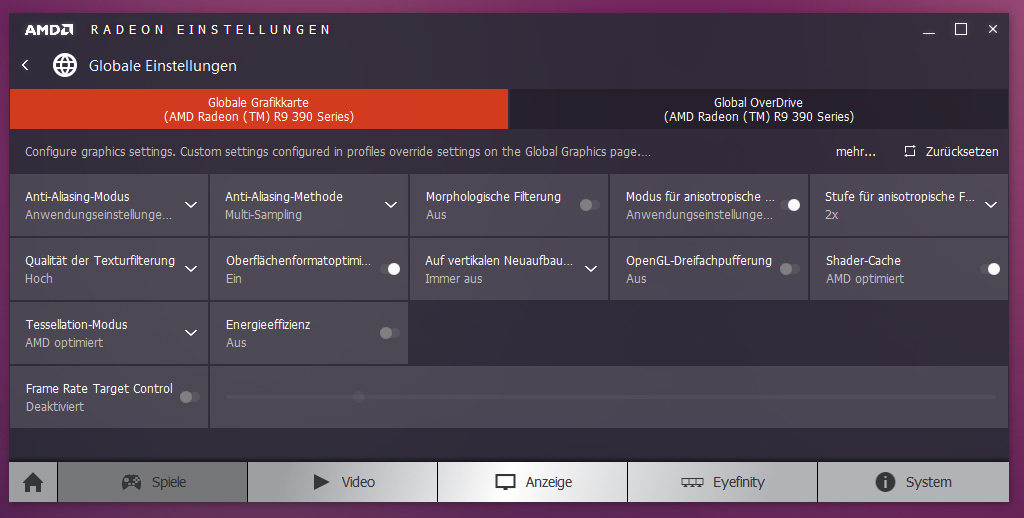
Task: Toggle Modus für anisotropische filtering switch
Action: [790, 205]
